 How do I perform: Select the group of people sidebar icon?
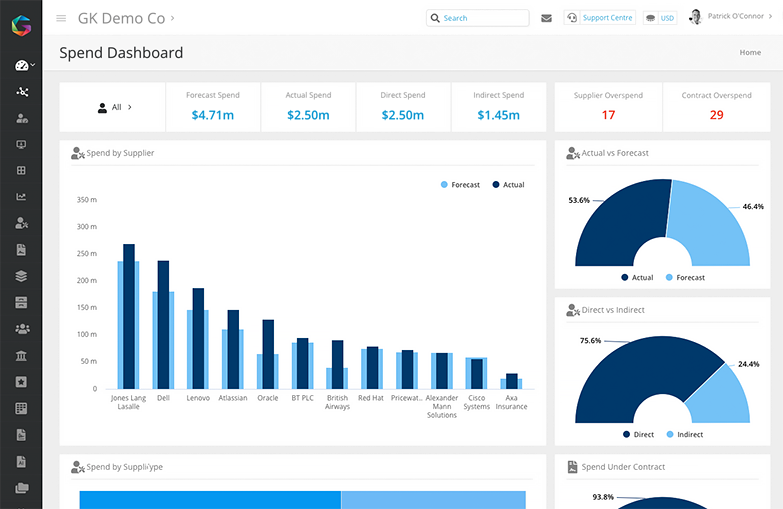[22, 328]
